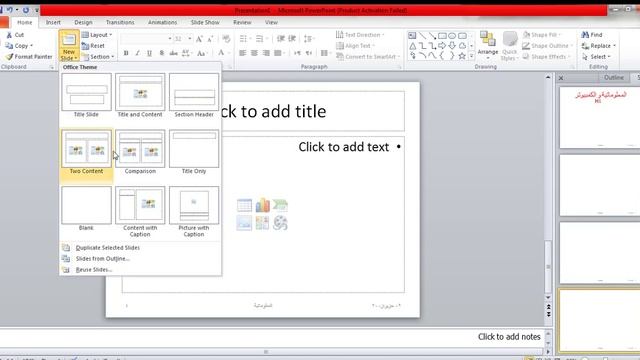Click the Reset slide icon
The width and height of the screenshot is (640, 360).
point(85,46)
